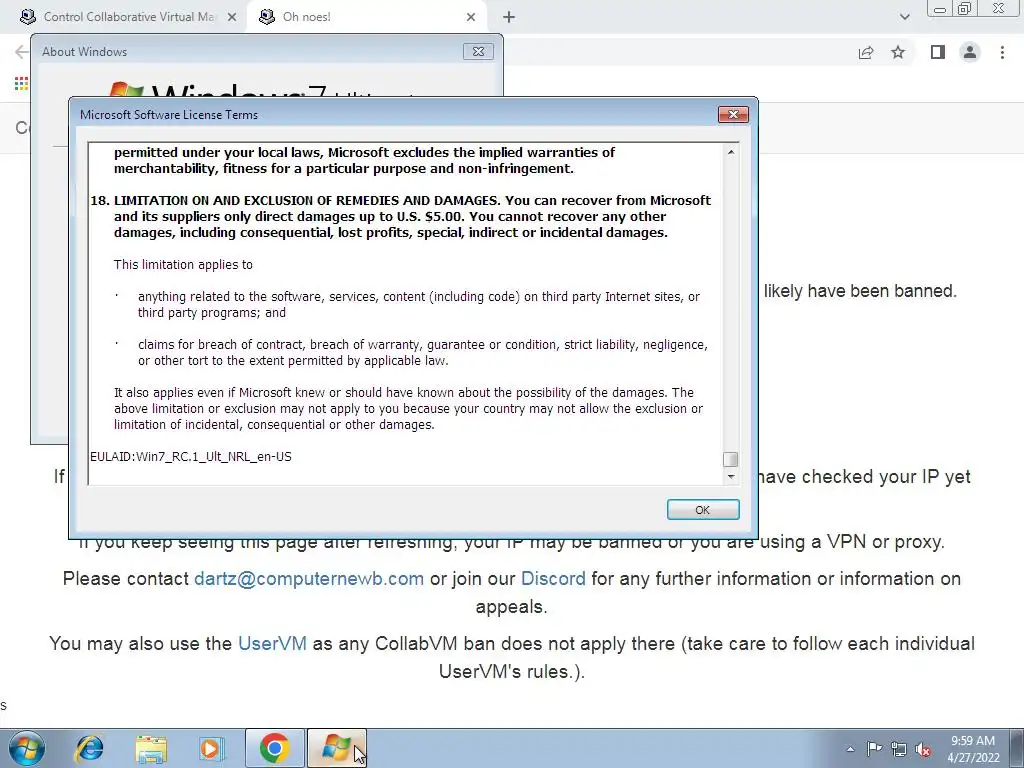Image resolution: width=1024 pixels, height=768 pixels.
Task: Open Chrome profile avatar menu
Action: [x=970, y=52]
